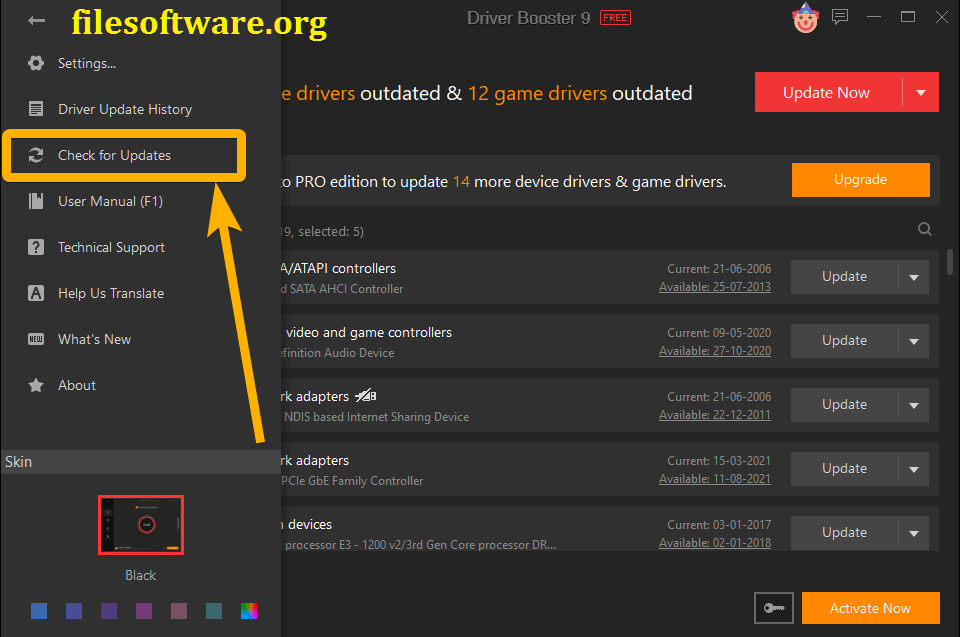Expand dropdown for Audio Device update

[x=914, y=341]
